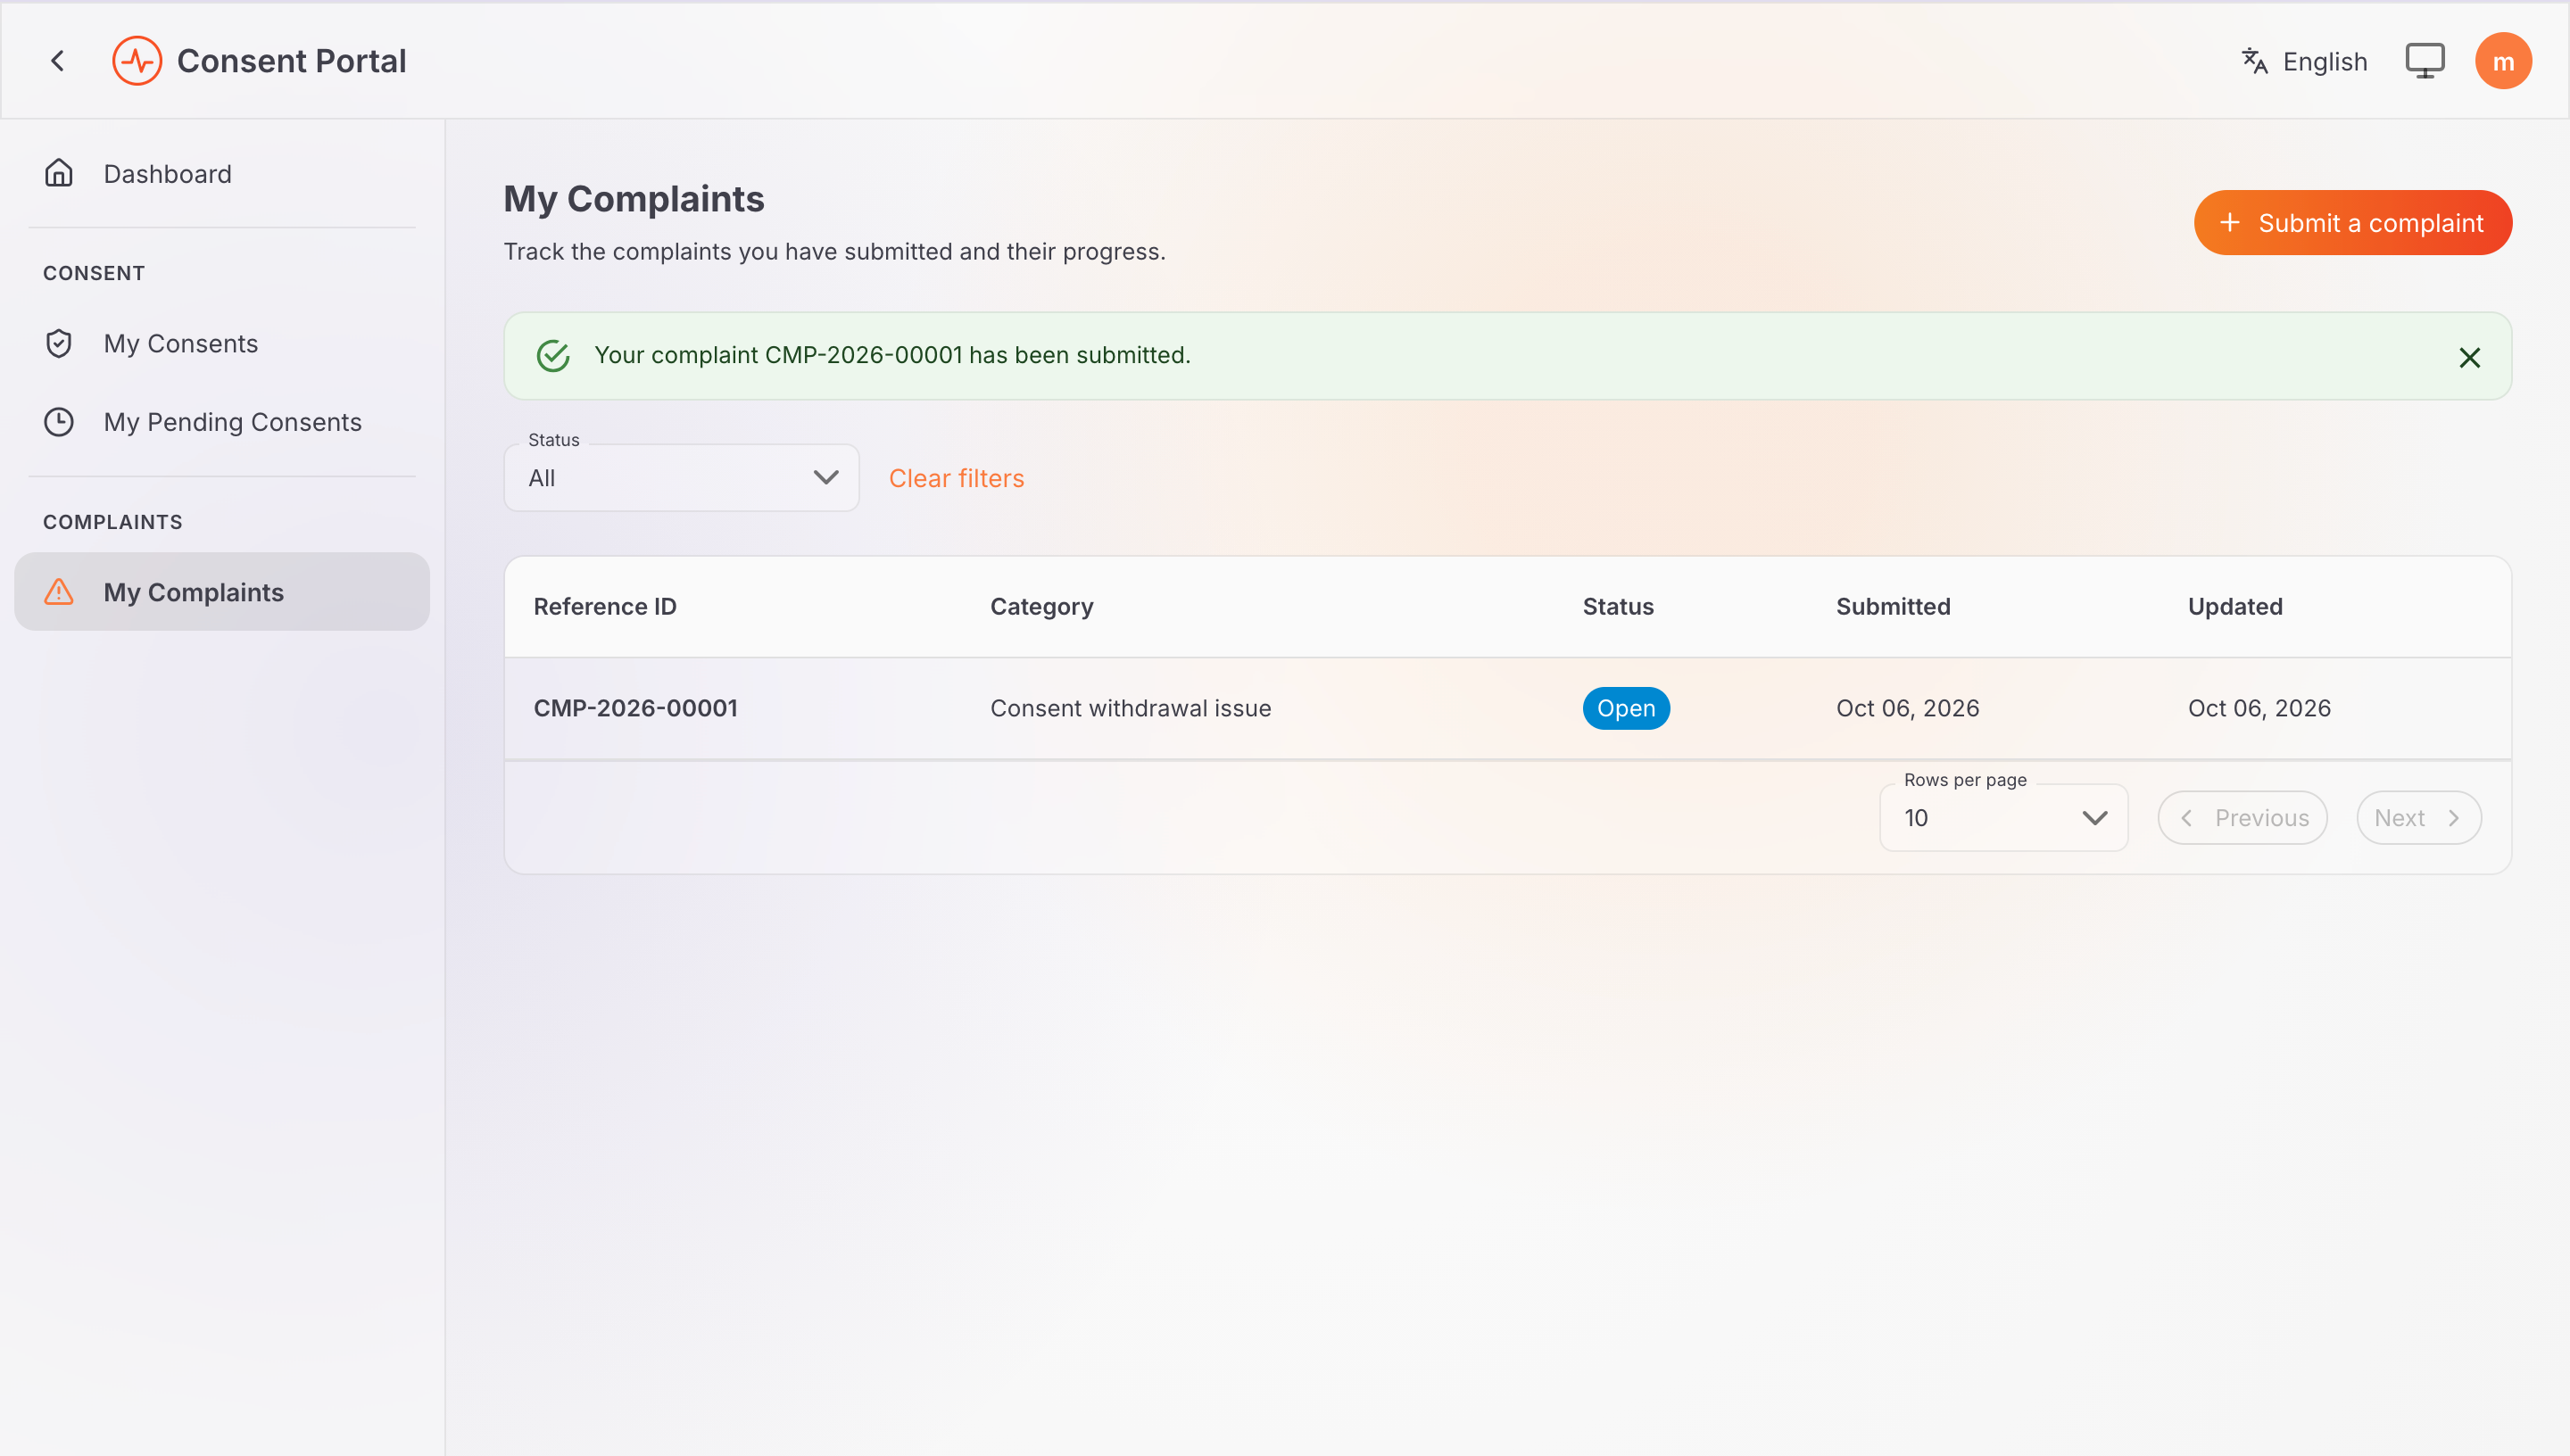The width and height of the screenshot is (2570, 1456).
Task: Dismiss the complaint submitted notification
Action: 2470,357
